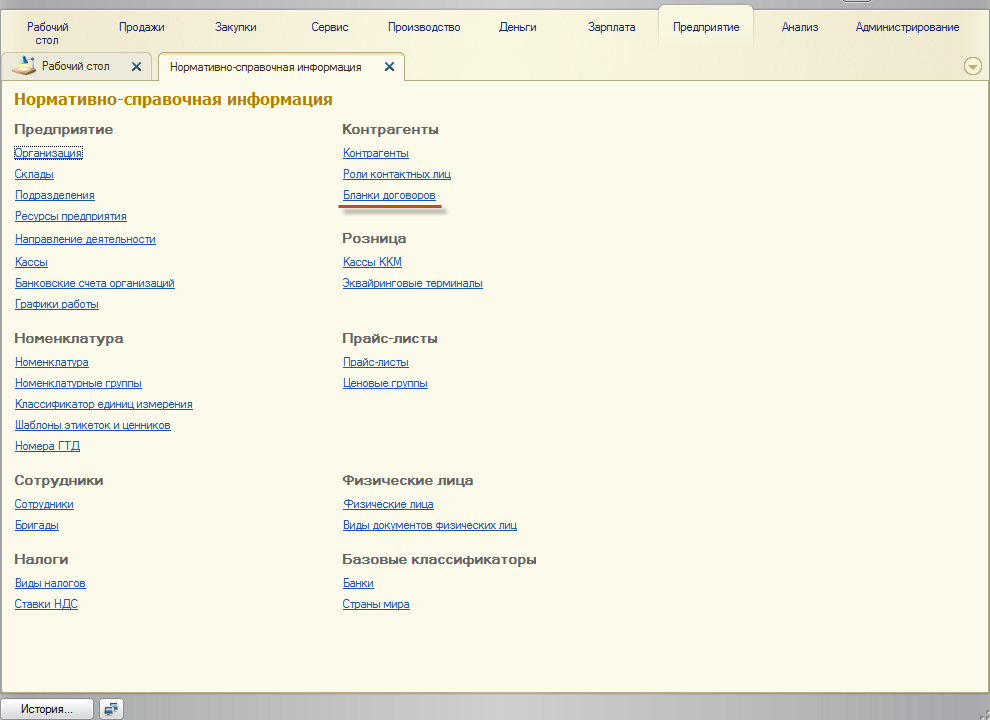Open Страны мира link
Screen dimensions: 990x720
pos(376,604)
